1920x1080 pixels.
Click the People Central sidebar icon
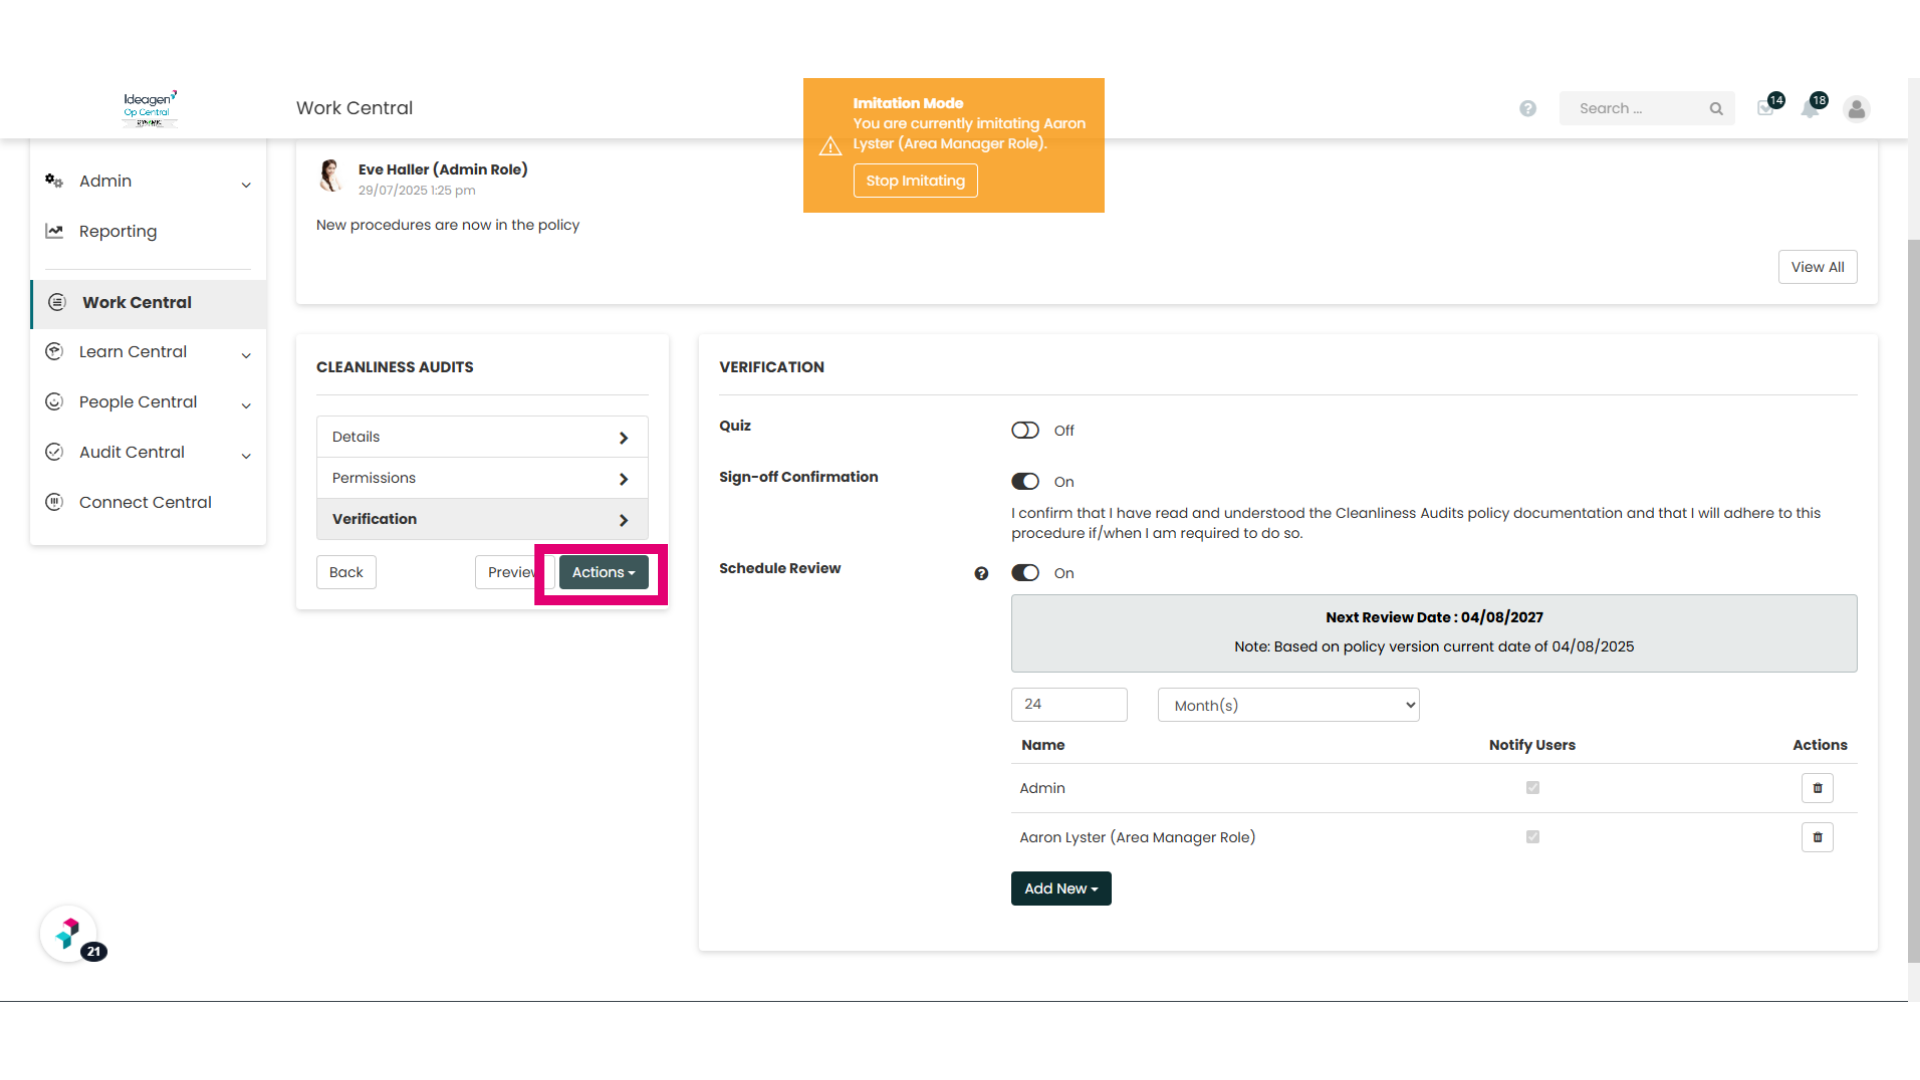(54, 401)
